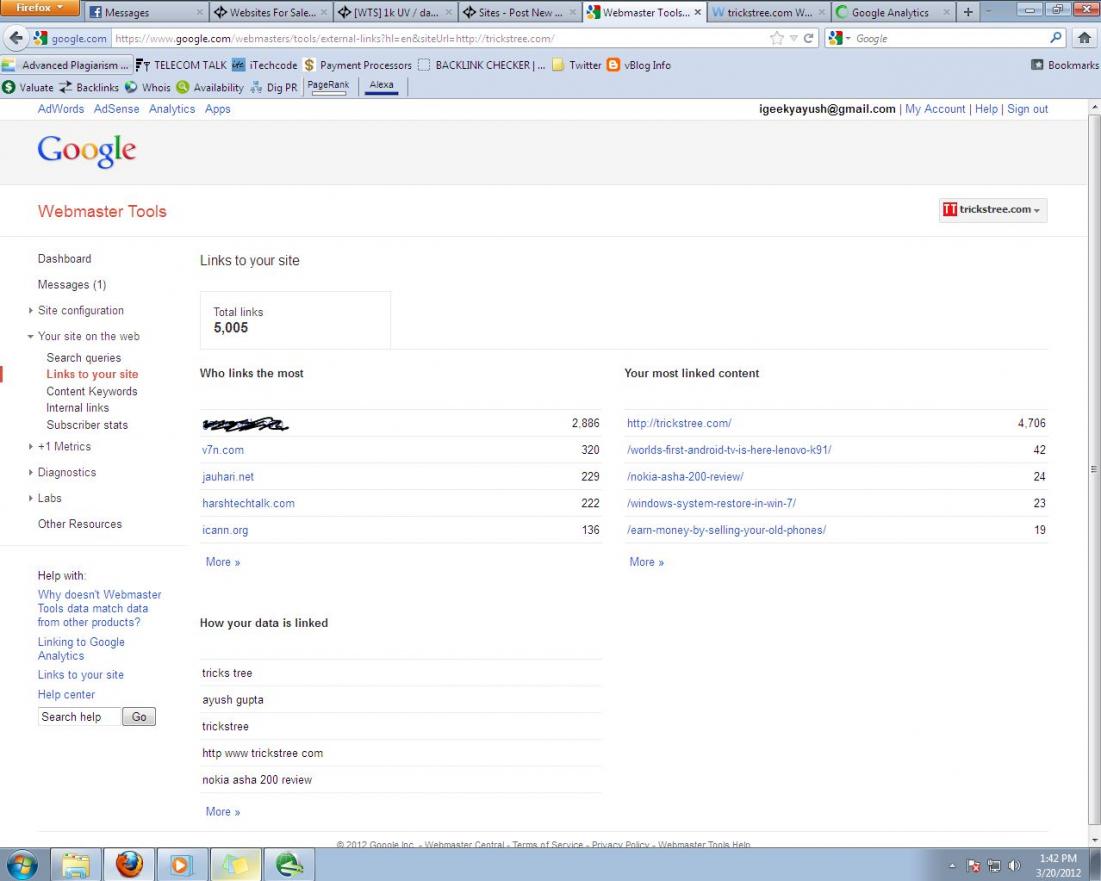Open the Payment Processors bookmark

tap(357, 65)
